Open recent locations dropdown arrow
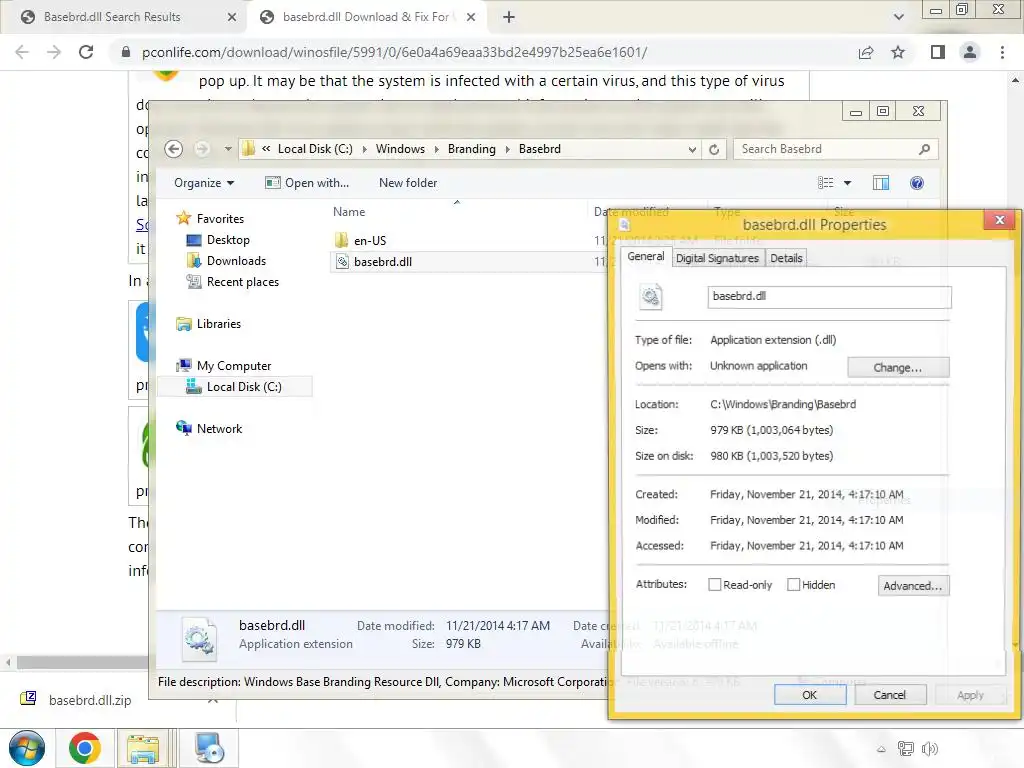 tap(227, 149)
